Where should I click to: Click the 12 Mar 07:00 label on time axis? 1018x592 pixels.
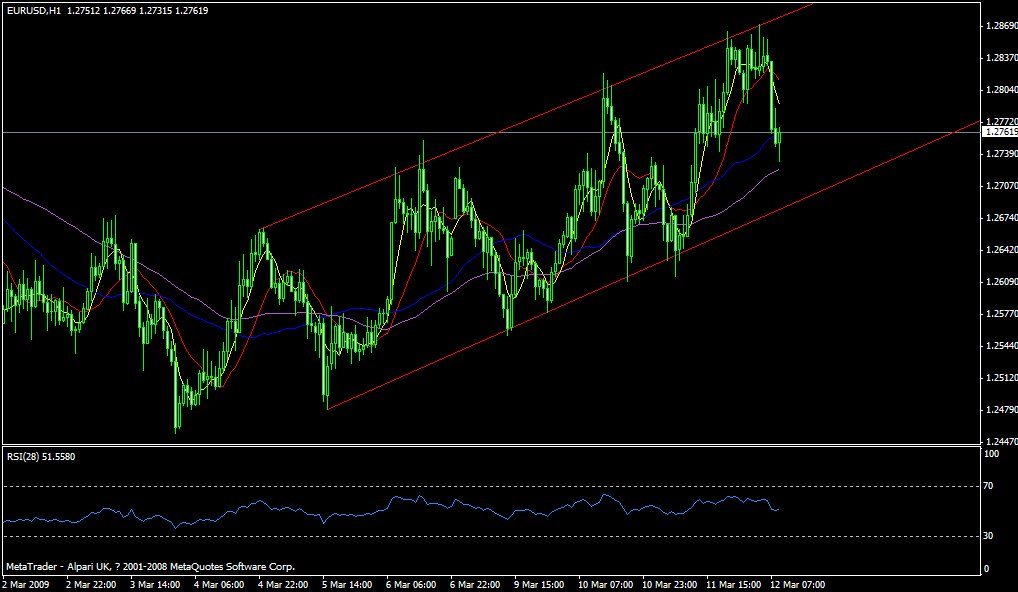(x=800, y=581)
